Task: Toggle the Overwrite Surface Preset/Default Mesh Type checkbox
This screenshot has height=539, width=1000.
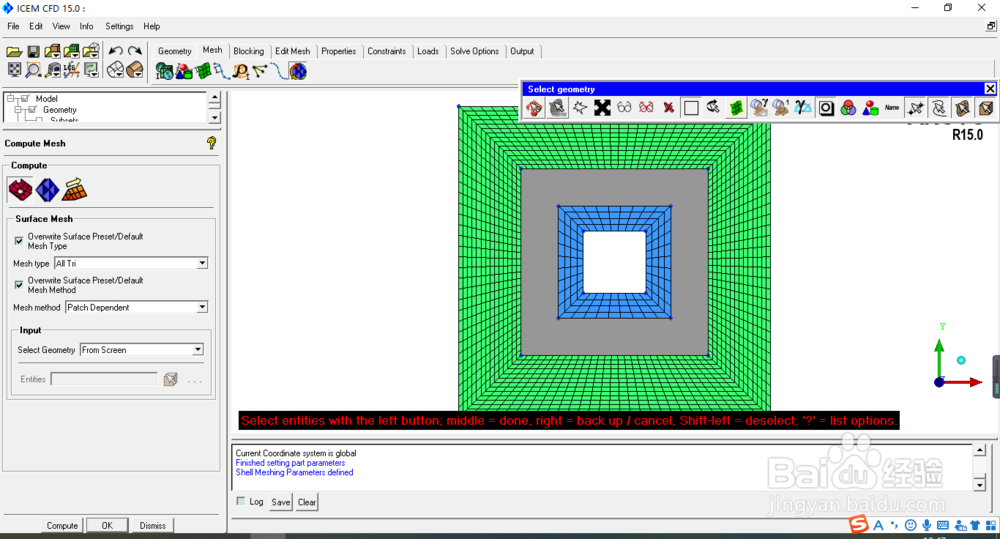Action: [18, 240]
